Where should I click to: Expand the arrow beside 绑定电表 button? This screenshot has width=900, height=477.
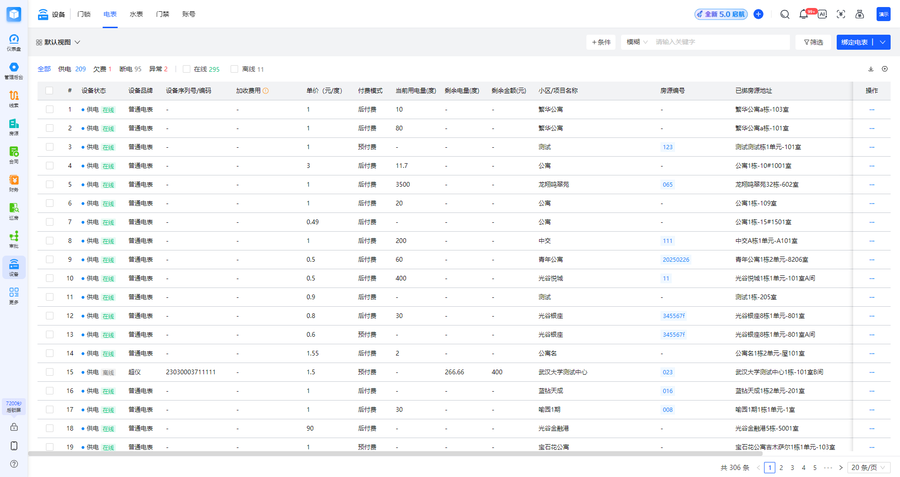[x=883, y=42]
